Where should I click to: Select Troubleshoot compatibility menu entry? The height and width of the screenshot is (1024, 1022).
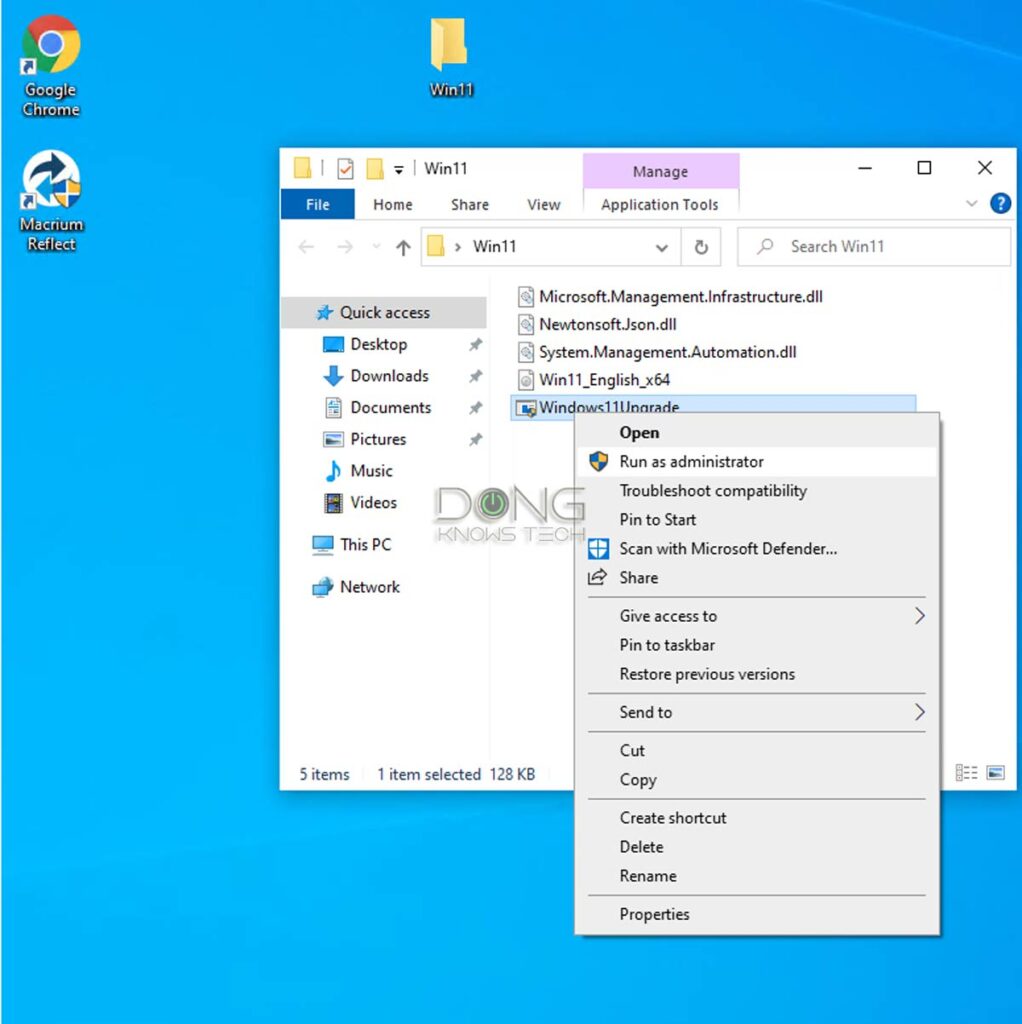(757, 490)
